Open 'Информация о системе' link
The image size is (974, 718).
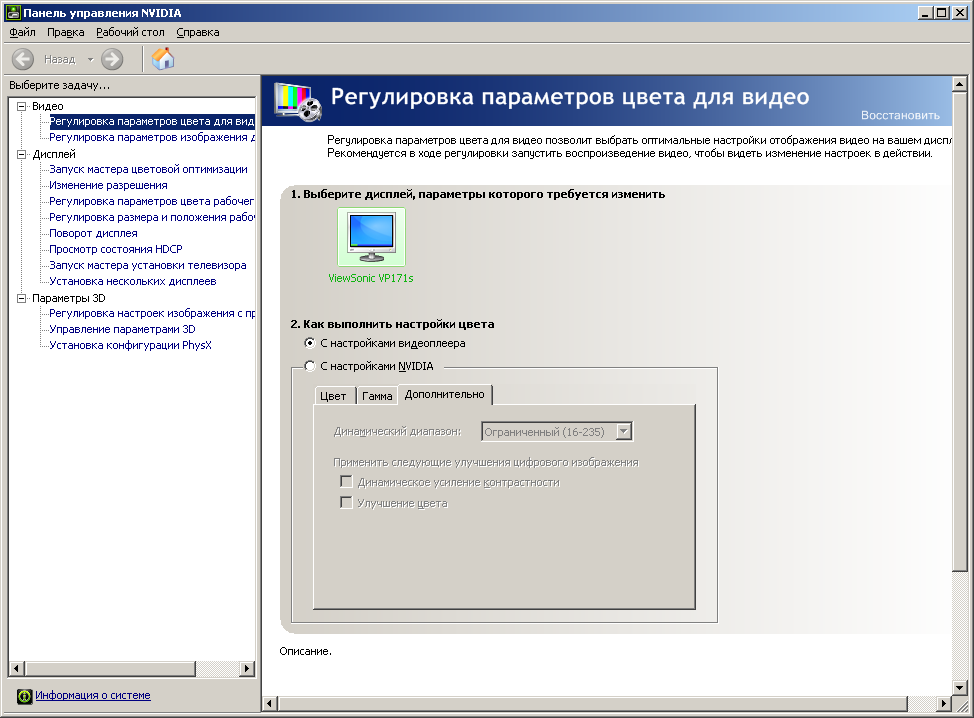[93, 695]
